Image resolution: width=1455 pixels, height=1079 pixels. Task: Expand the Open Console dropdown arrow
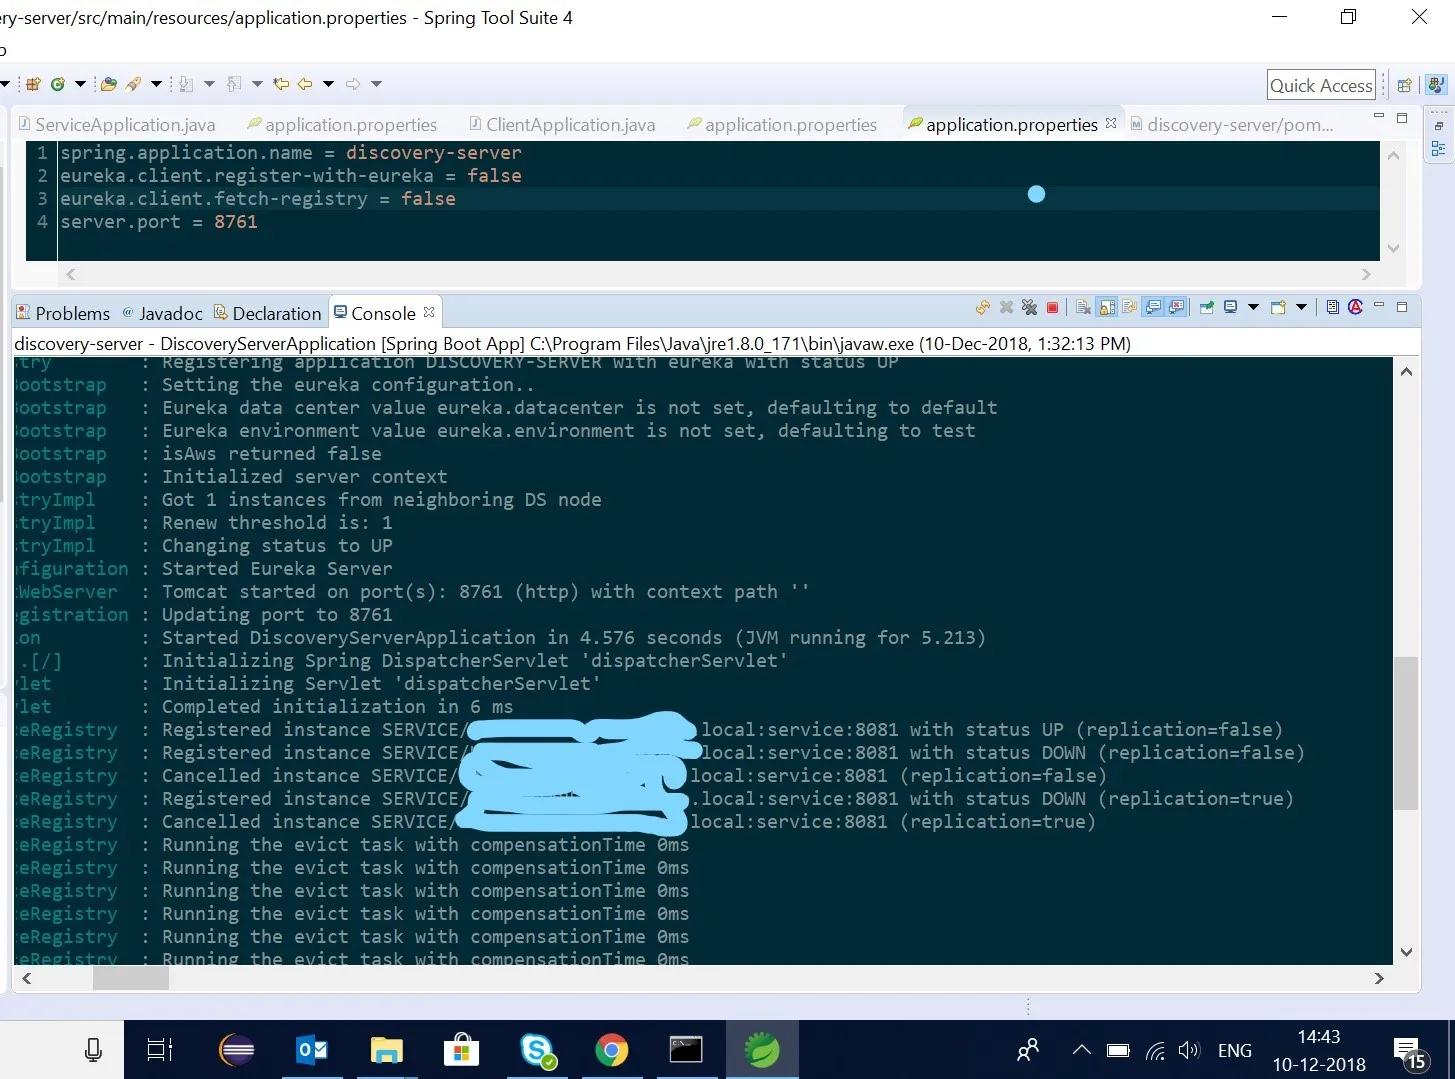coord(1301,308)
